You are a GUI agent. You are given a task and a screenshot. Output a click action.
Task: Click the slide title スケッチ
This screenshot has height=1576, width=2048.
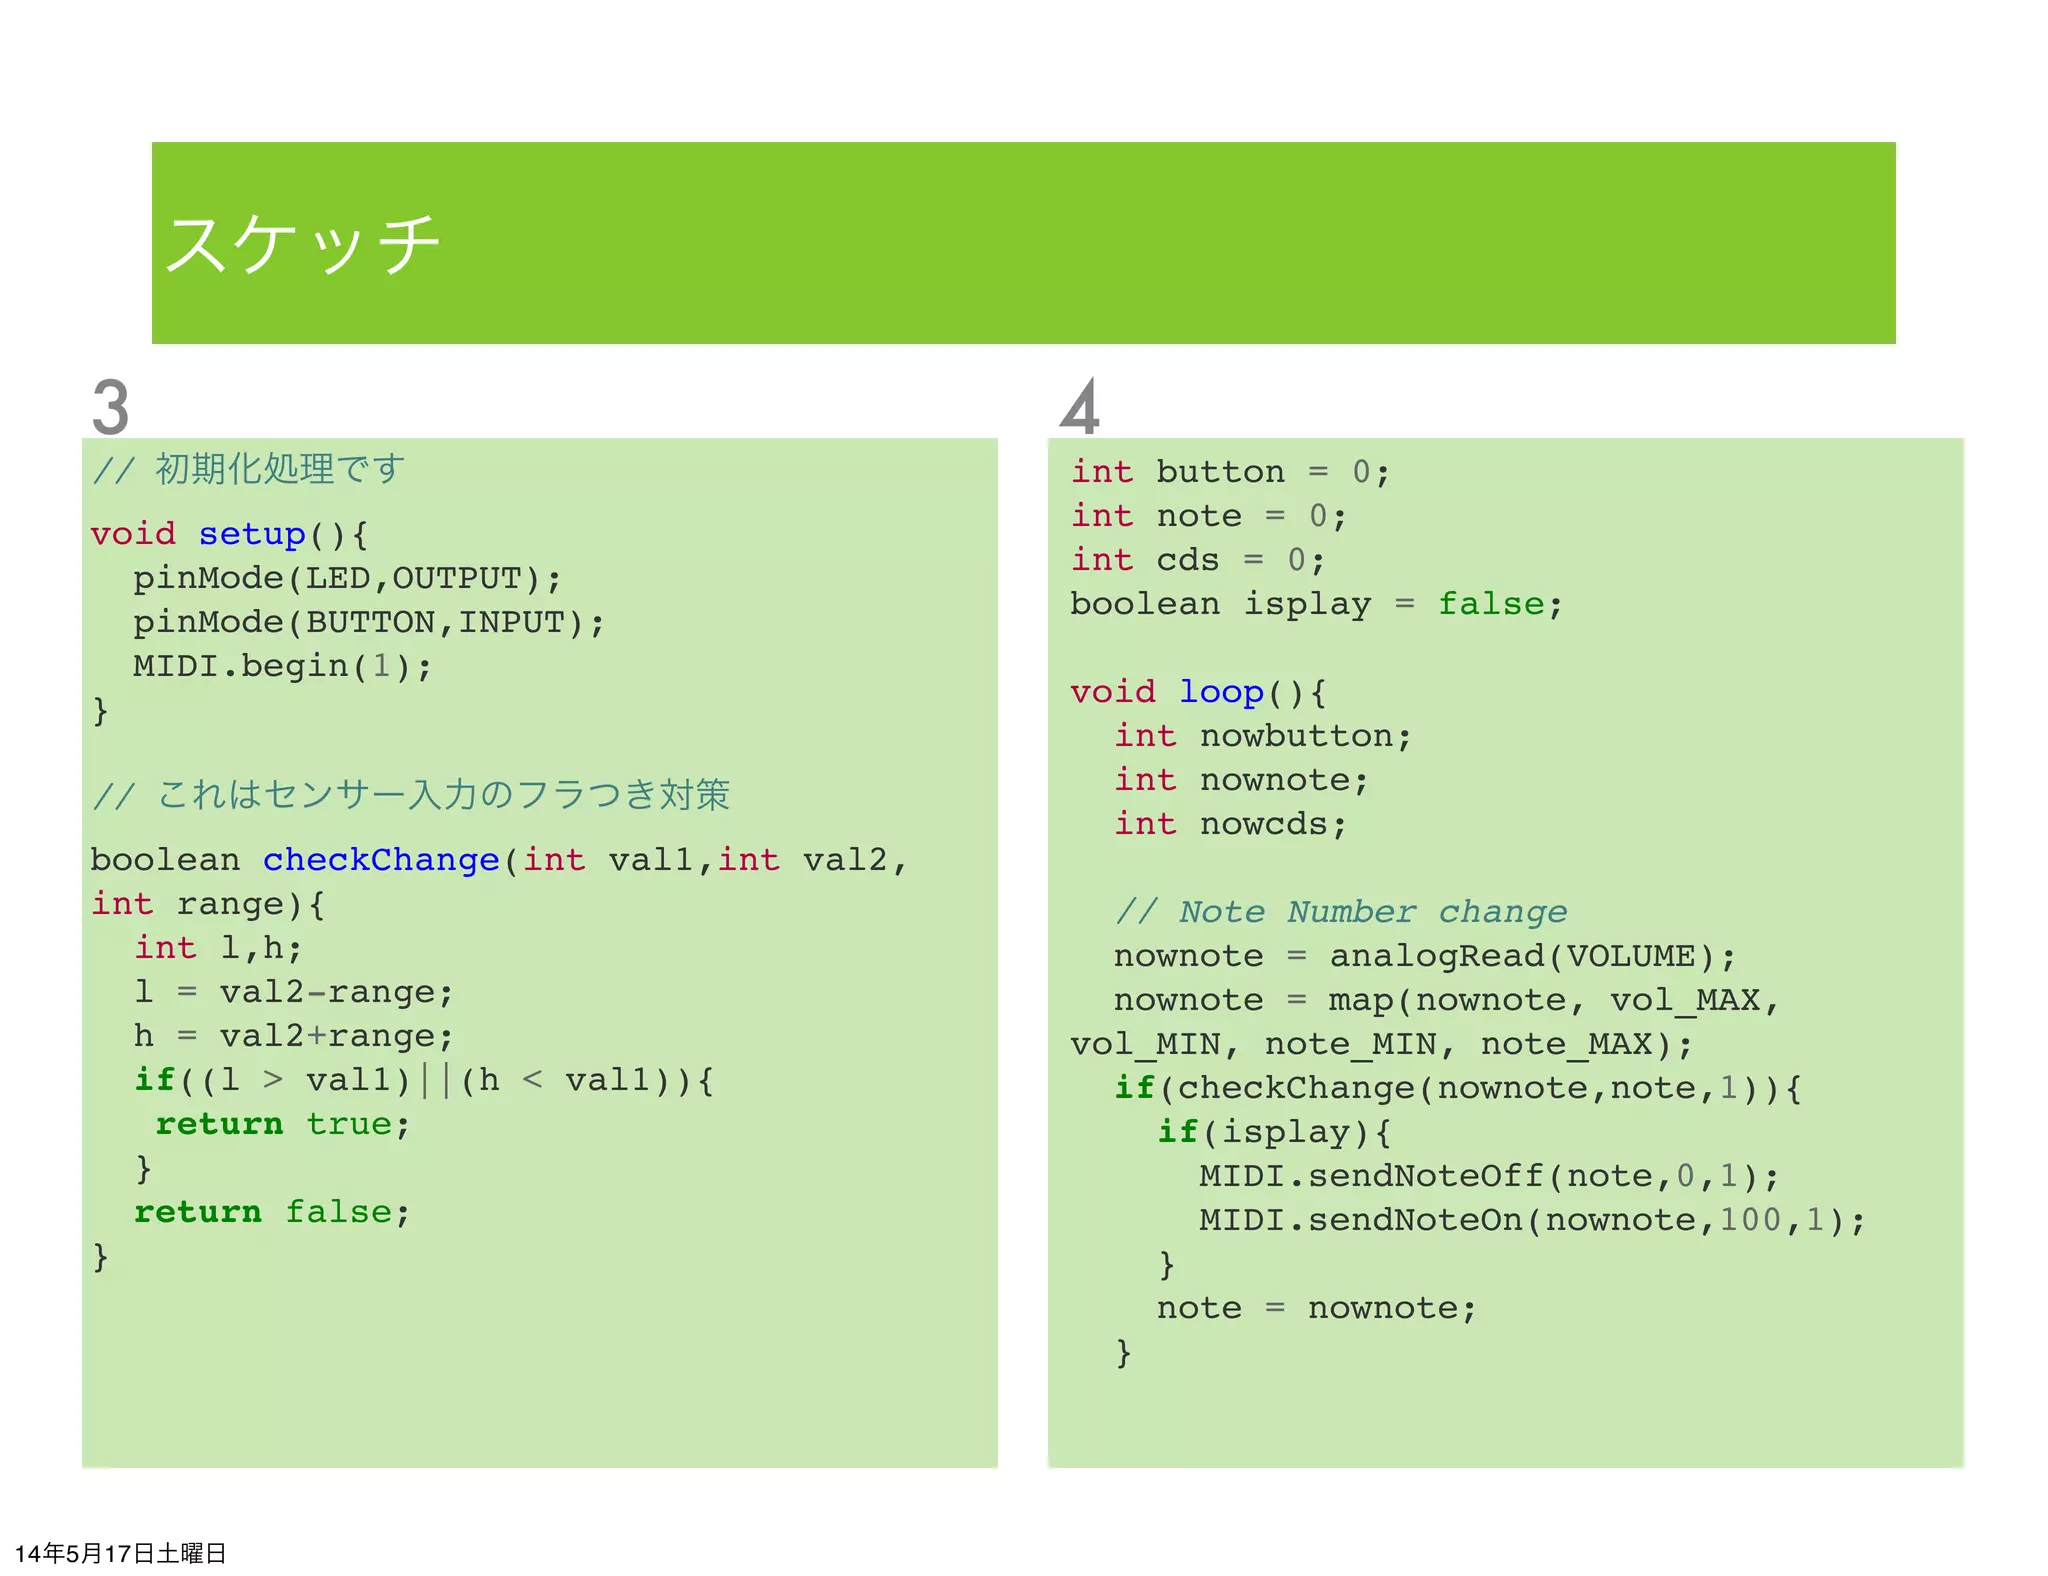(302, 244)
